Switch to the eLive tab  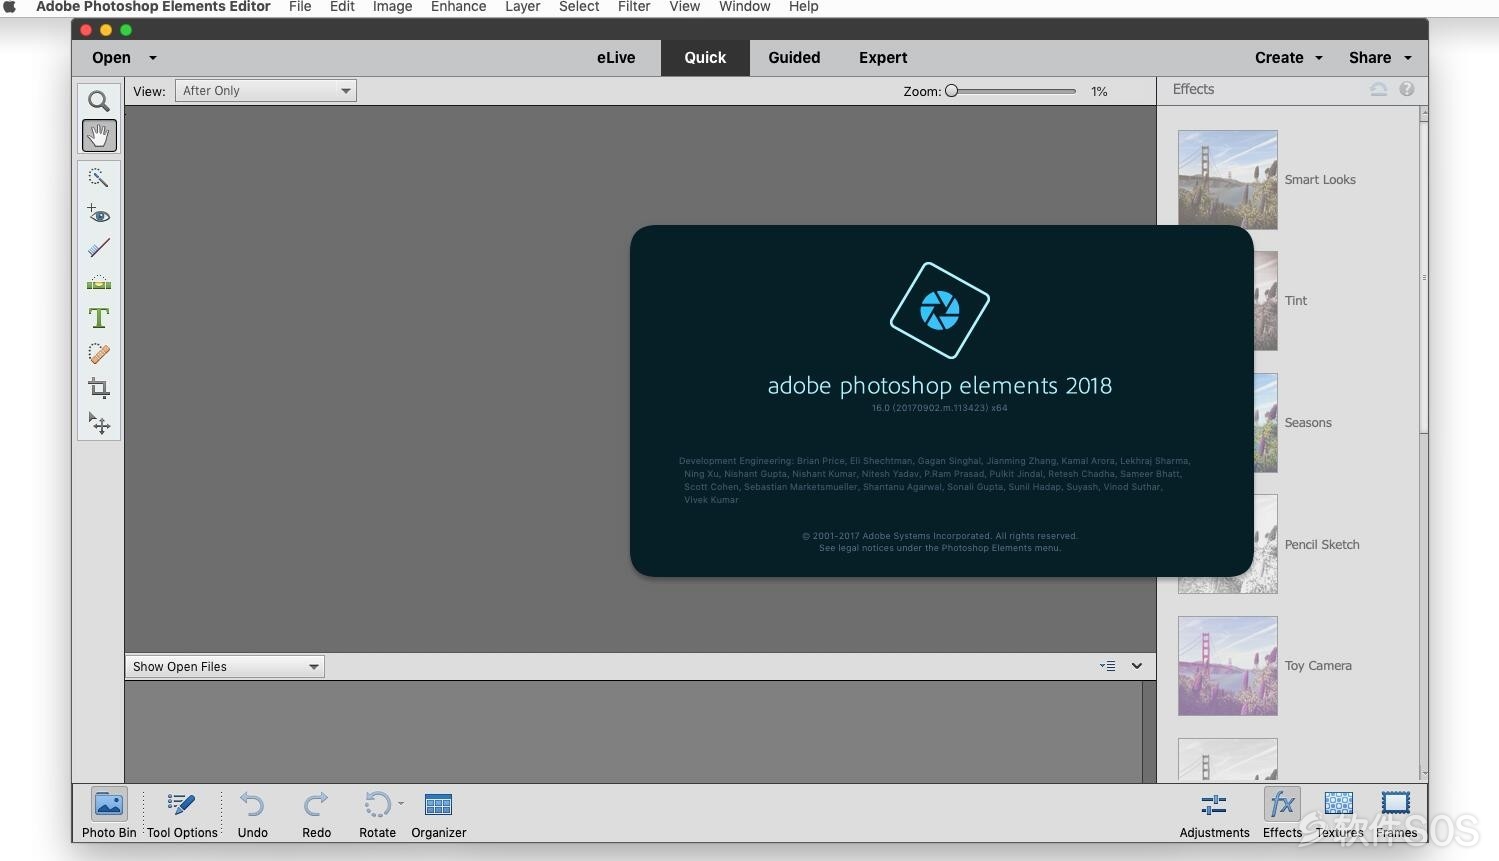point(616,58)
